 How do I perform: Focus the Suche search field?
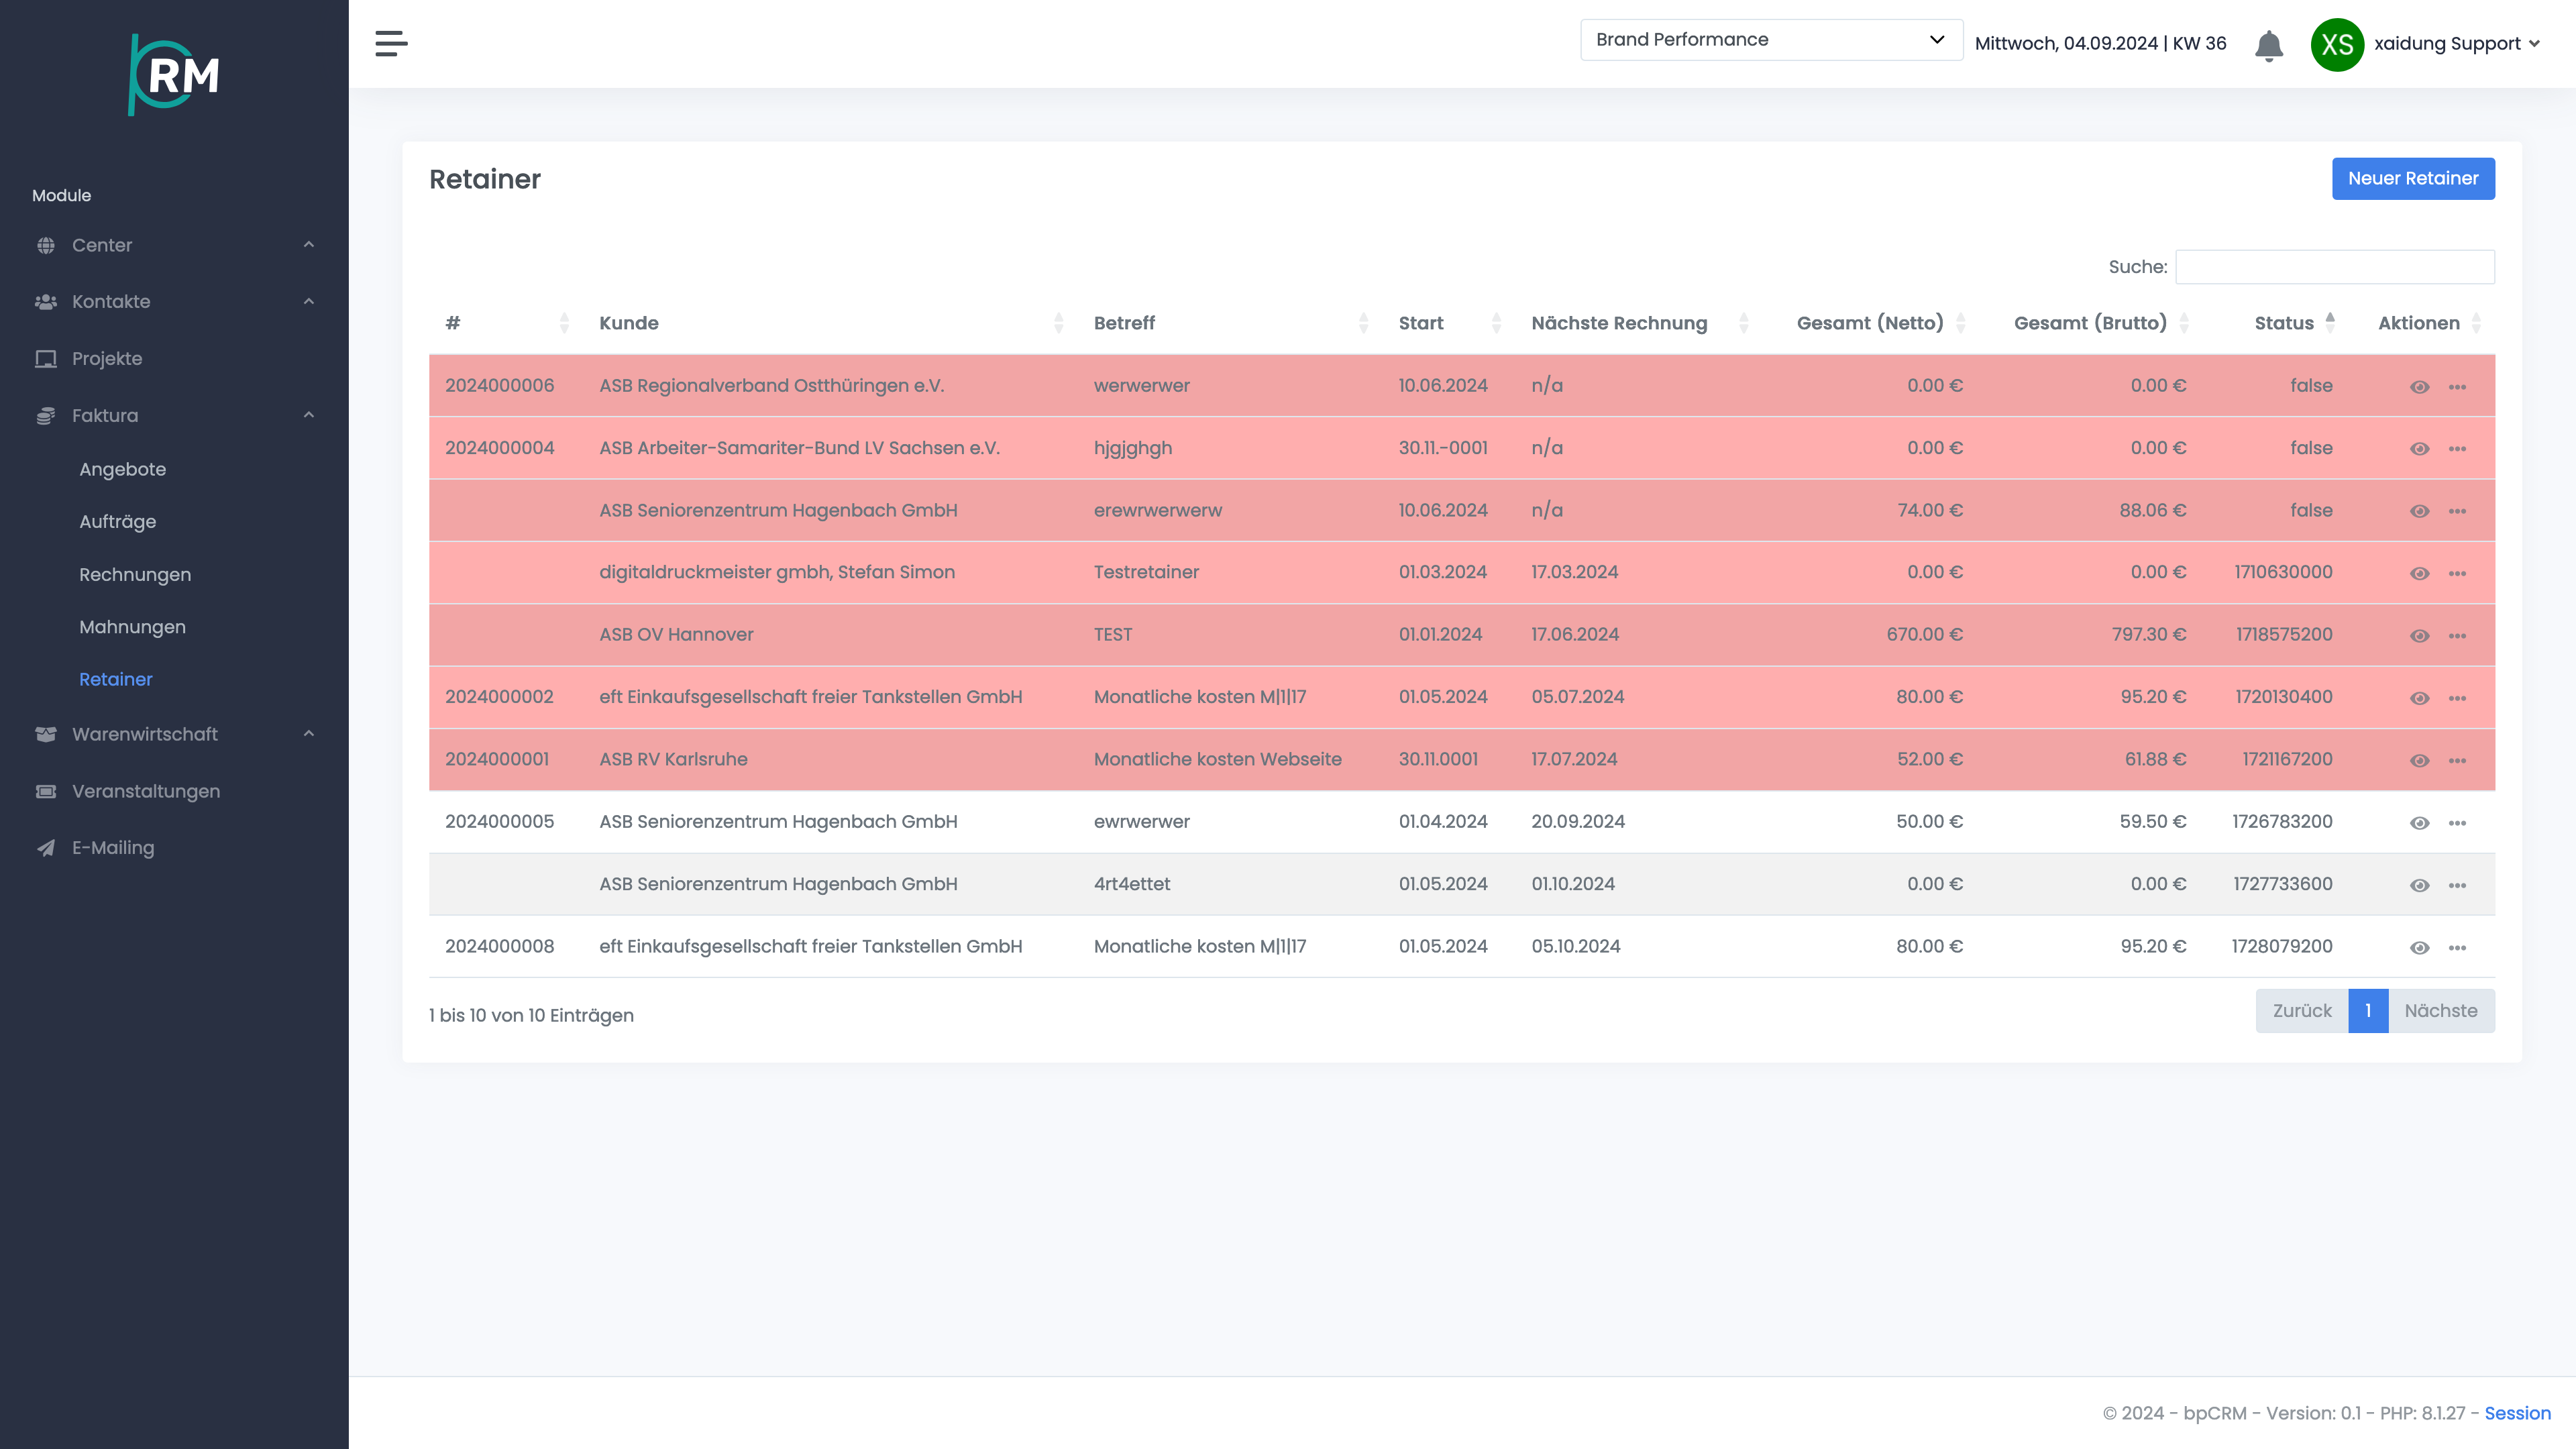click(x=2334, y=267)
